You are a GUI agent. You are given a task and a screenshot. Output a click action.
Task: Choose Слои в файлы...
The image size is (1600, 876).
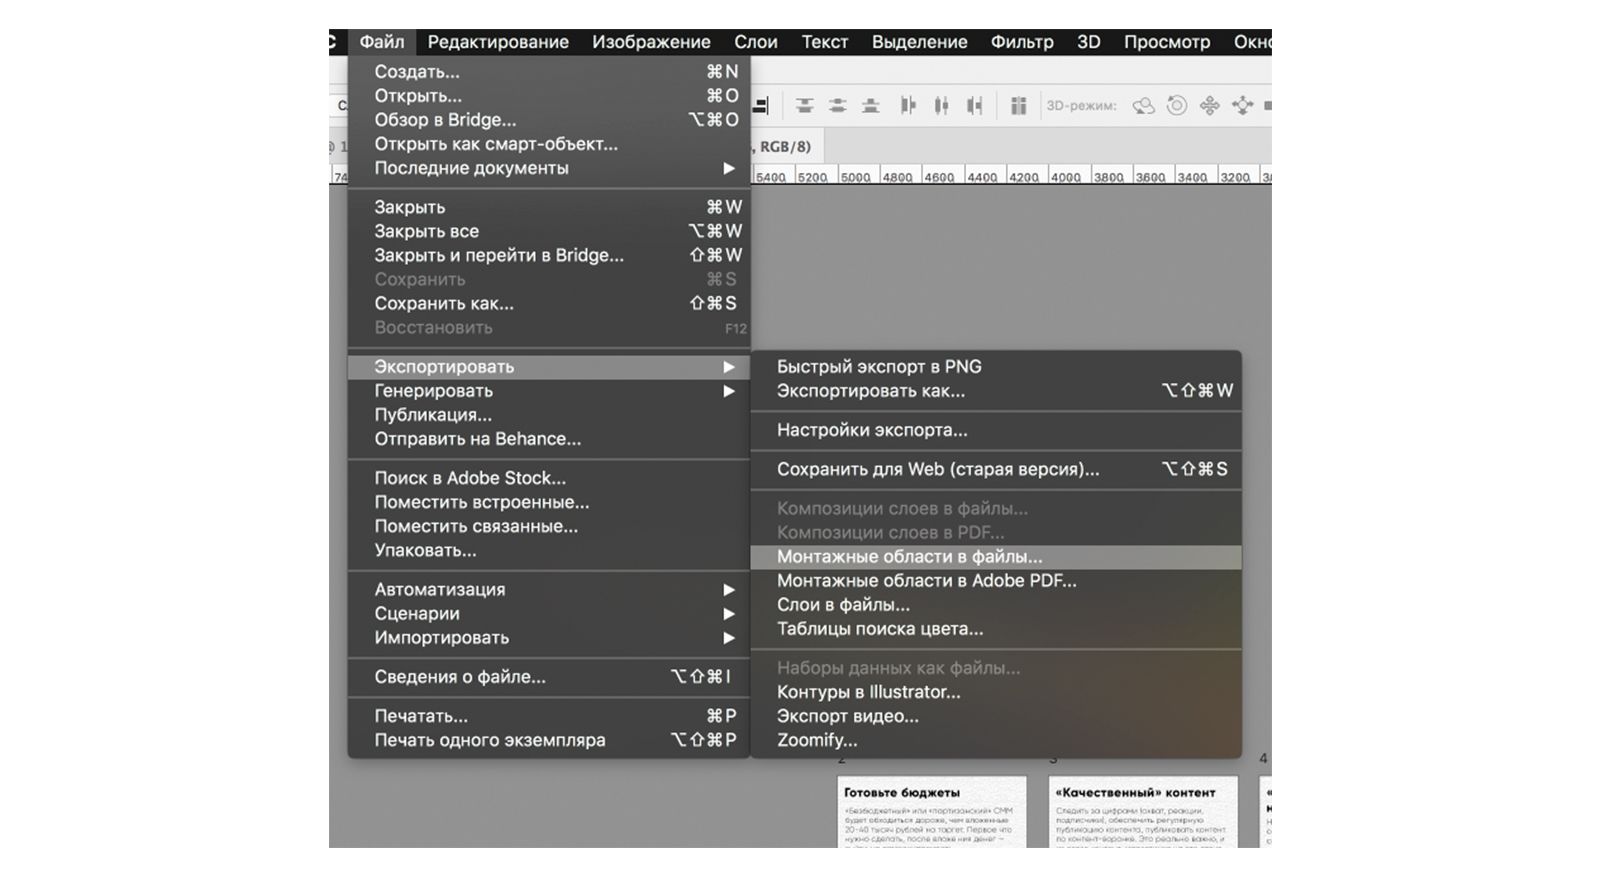click(996, 605)
